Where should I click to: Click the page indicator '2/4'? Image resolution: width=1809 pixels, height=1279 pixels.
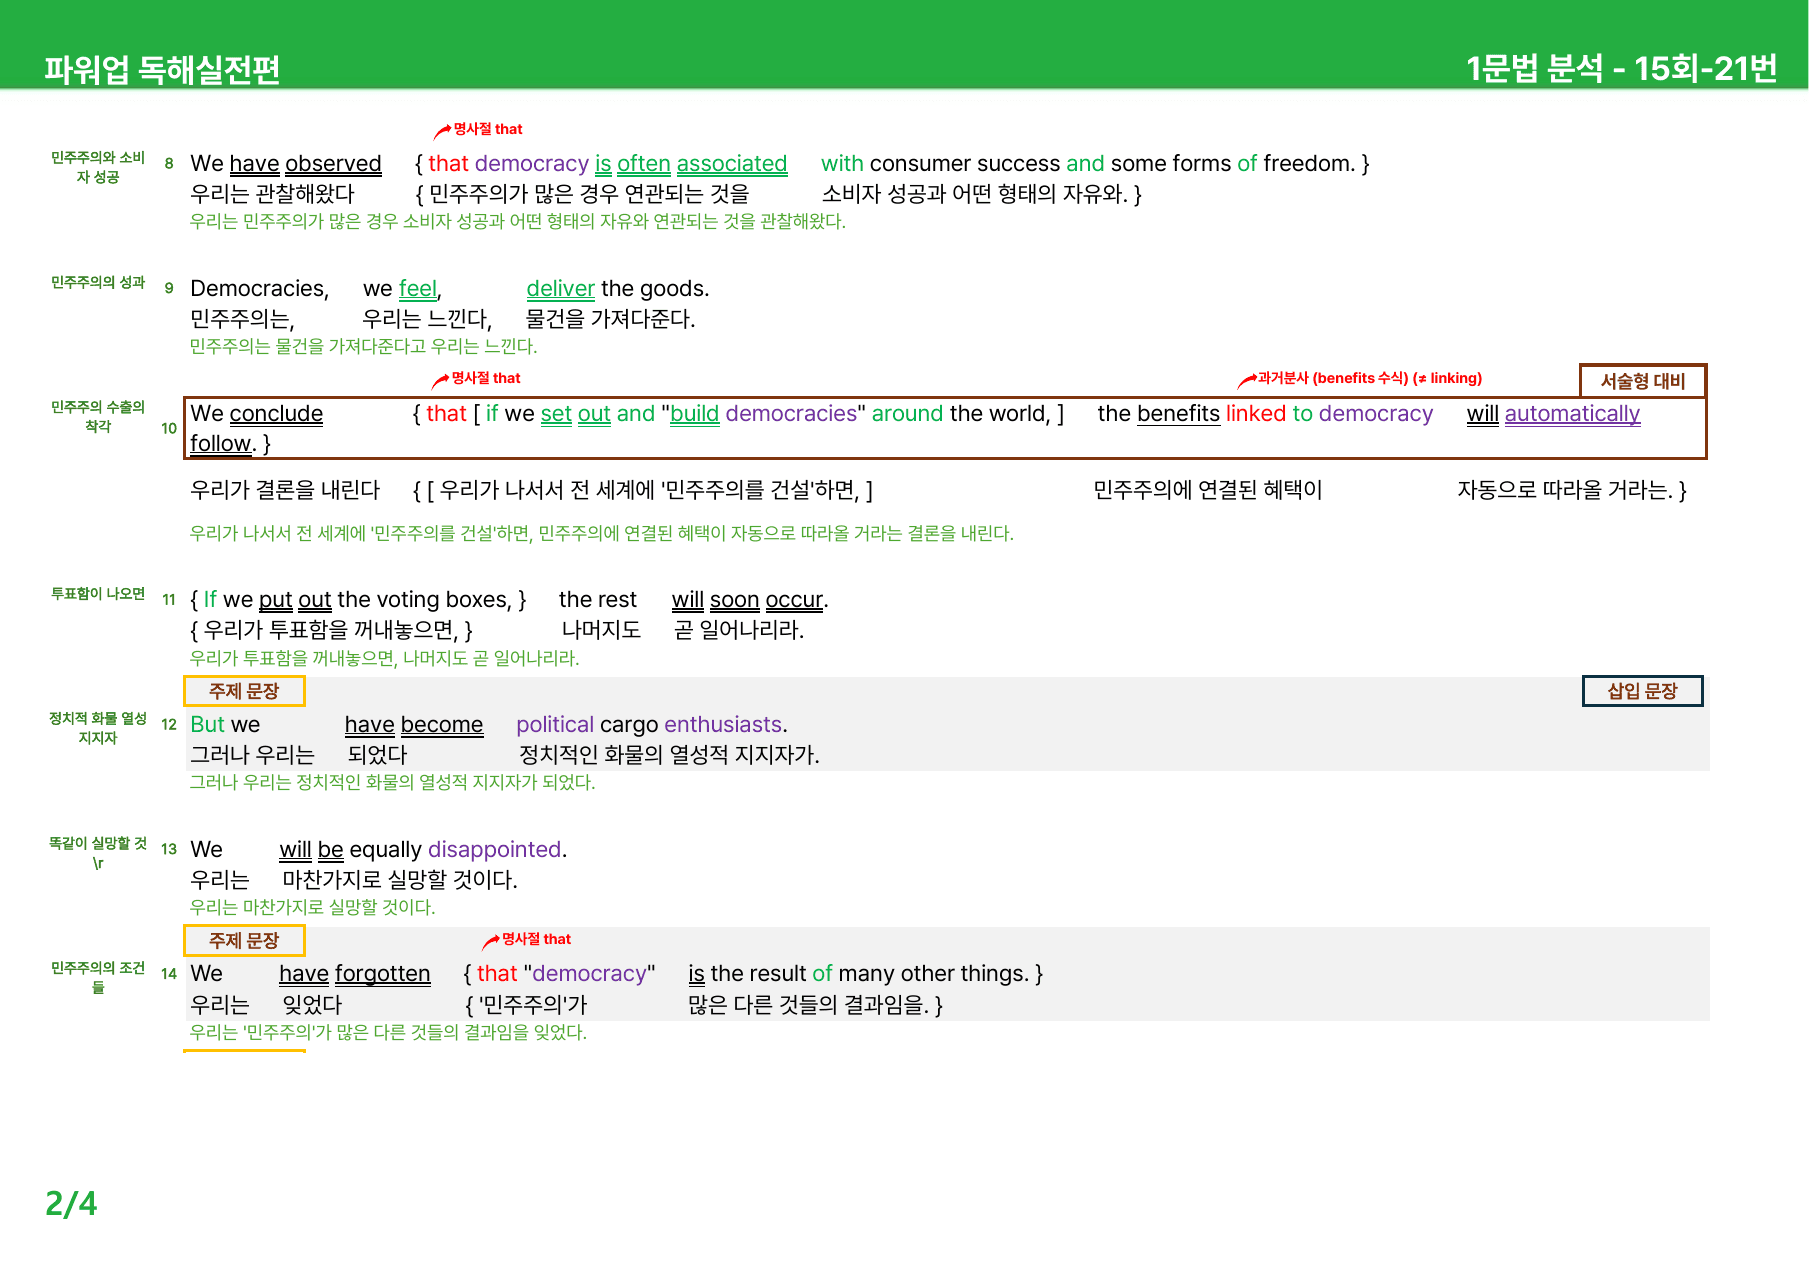tap(71, 1203)
